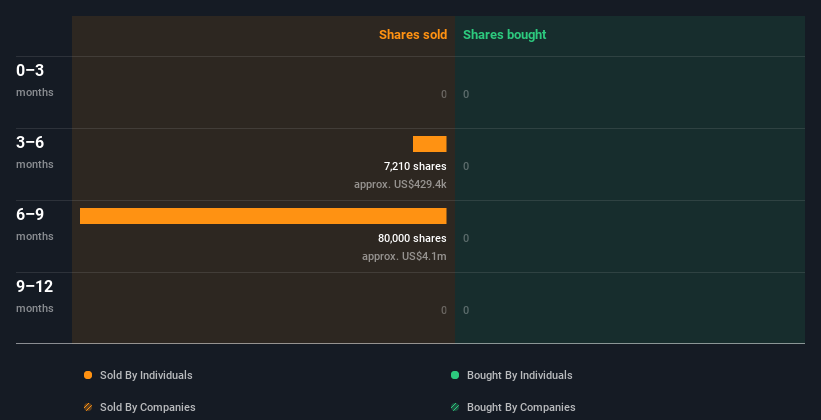Image resolution: width=821 pixels, height=420 pixels.
Task: Select the 'Sold By Individuals' legend label
Action: 146,375
